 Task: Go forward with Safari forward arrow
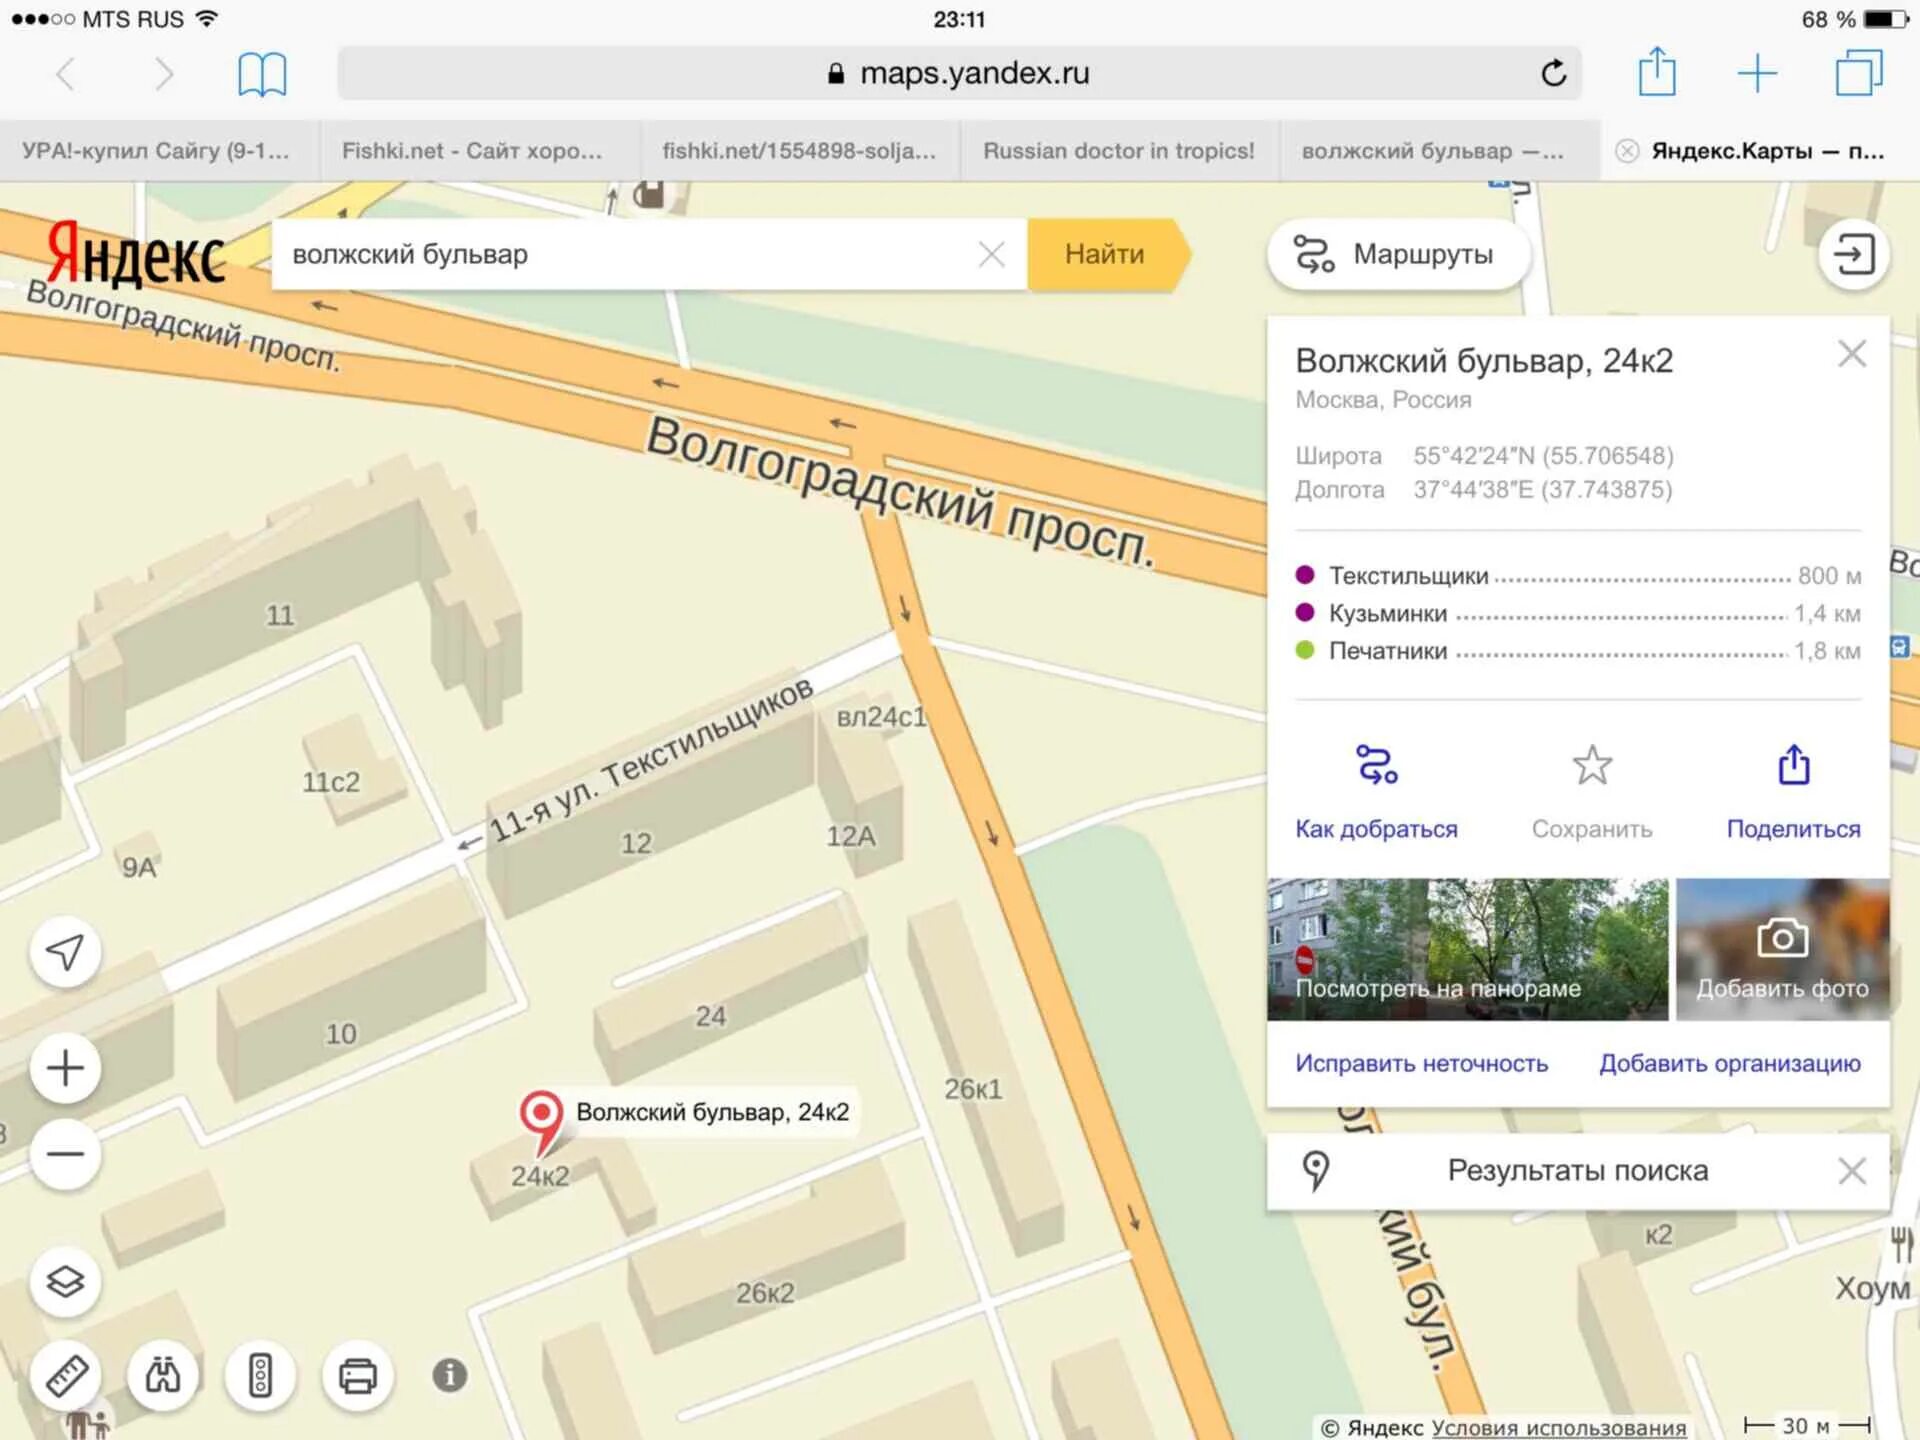click(x=164, y=73)
